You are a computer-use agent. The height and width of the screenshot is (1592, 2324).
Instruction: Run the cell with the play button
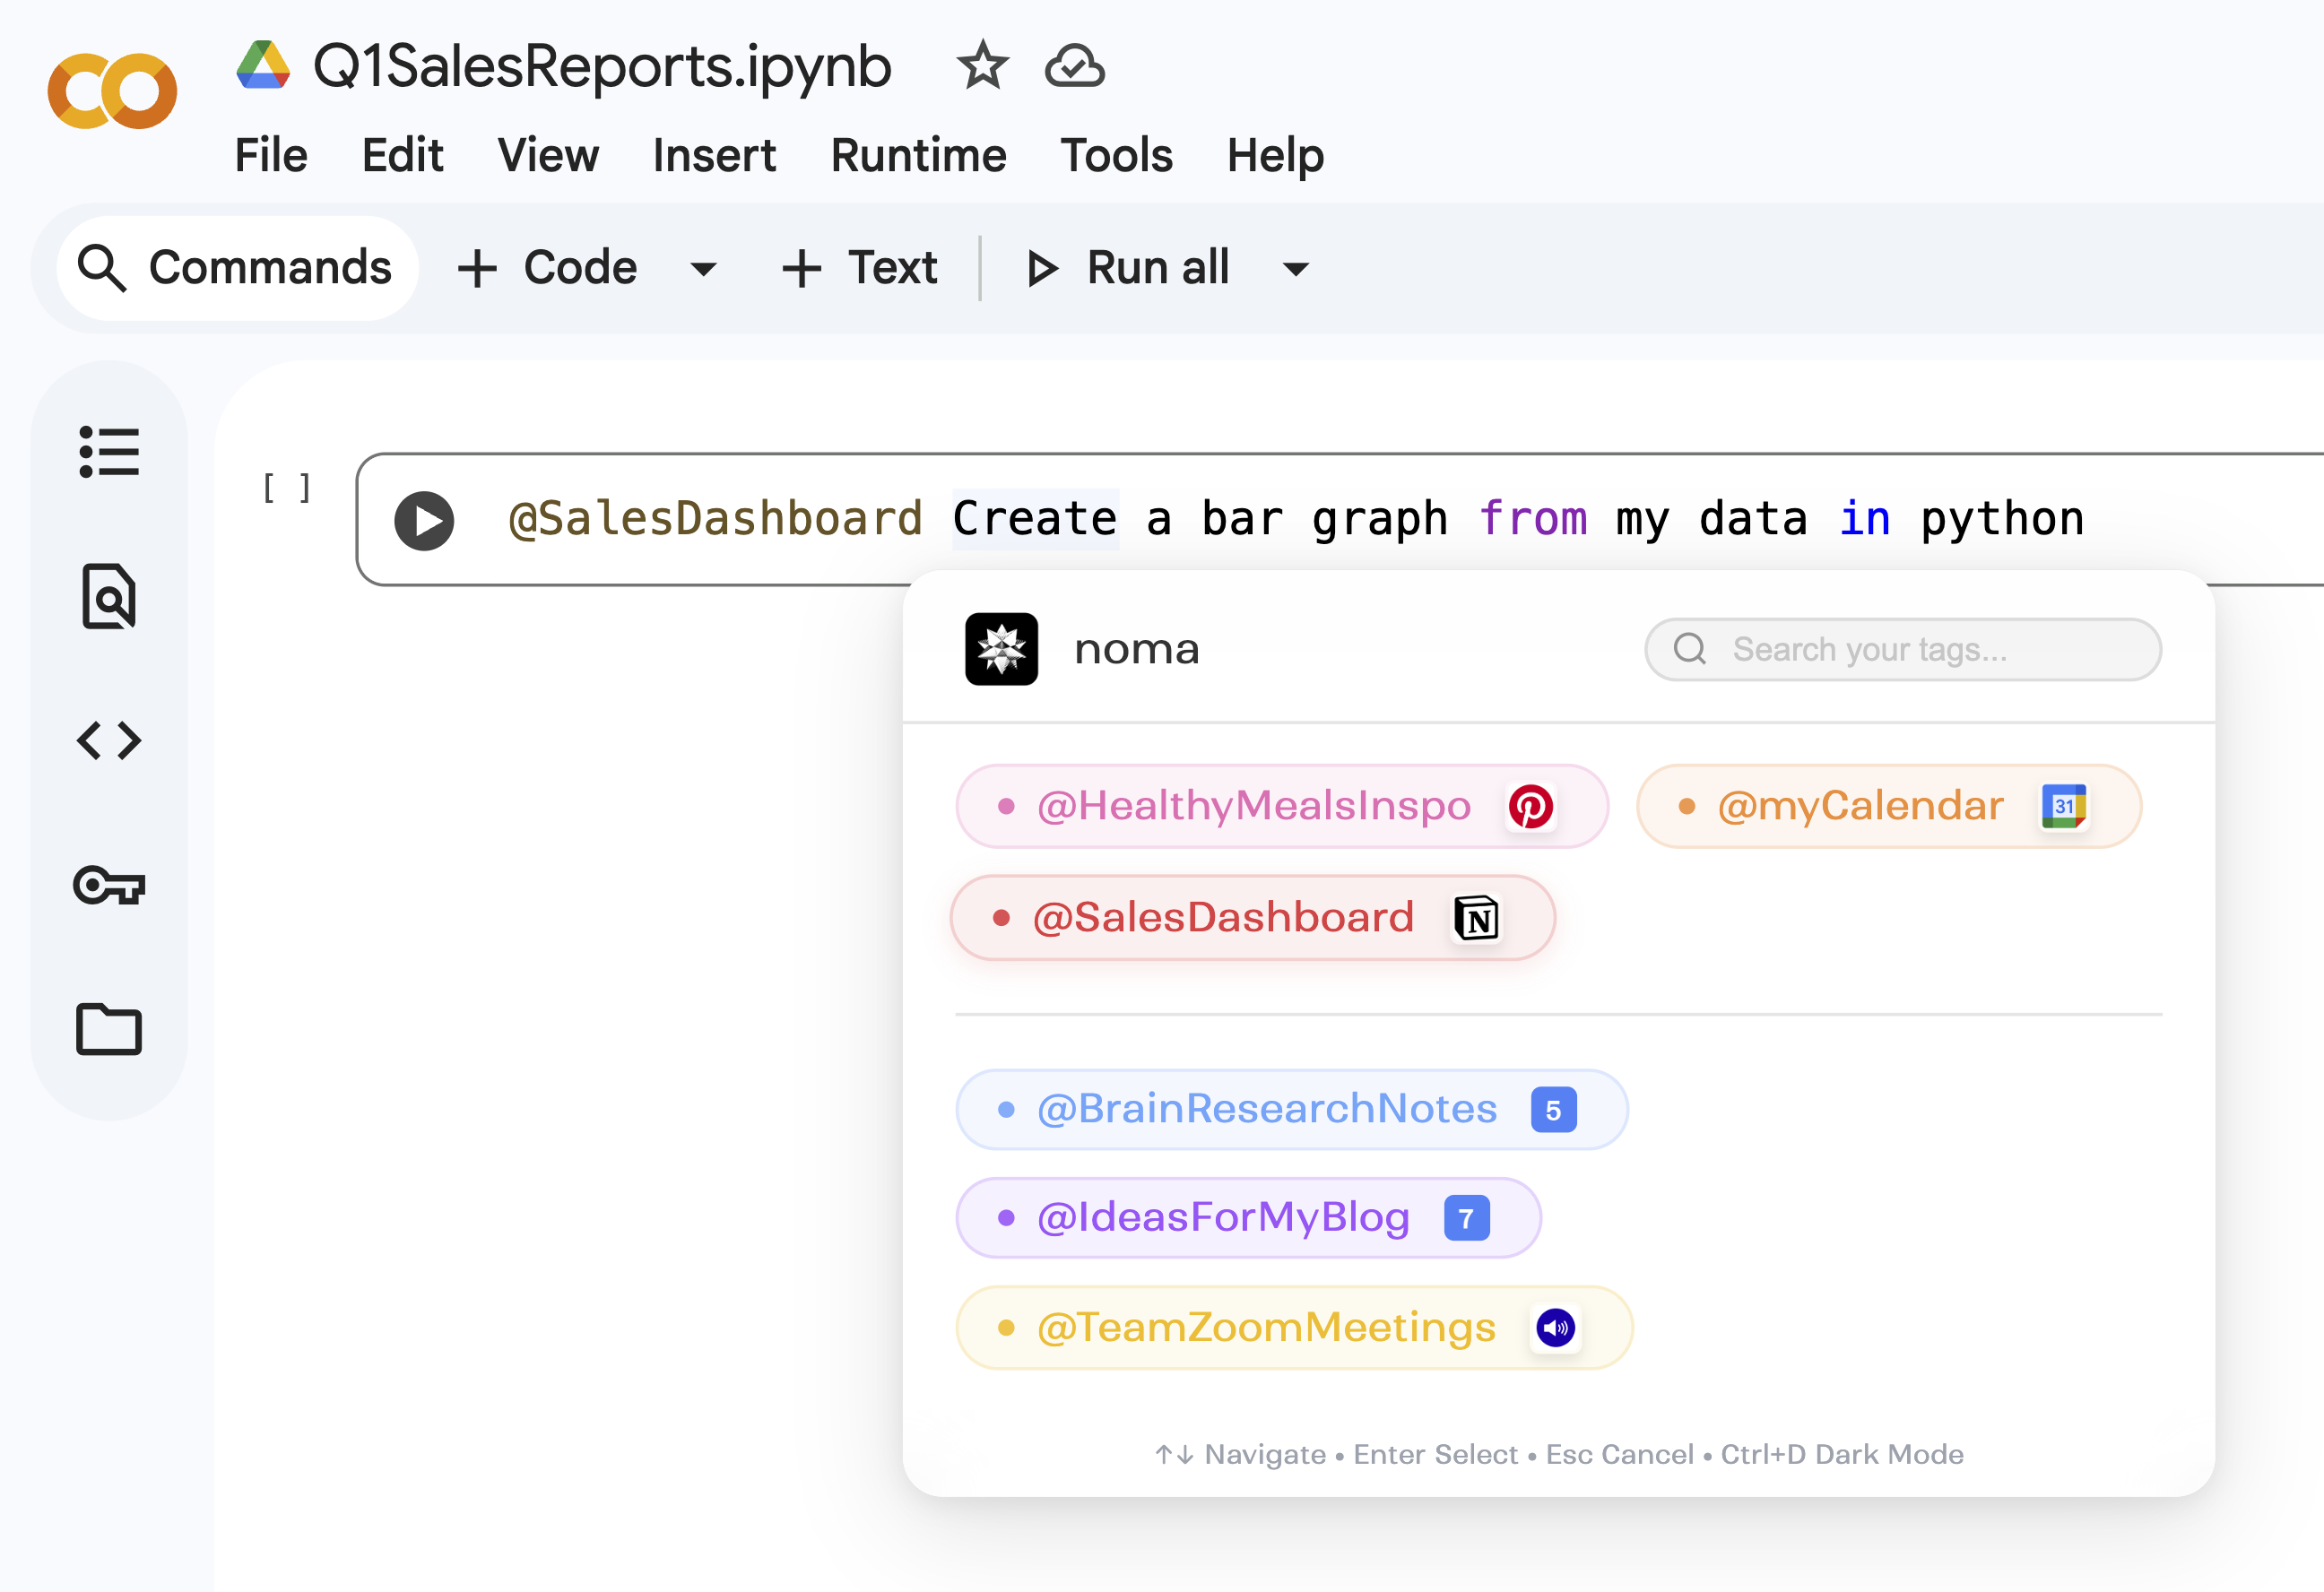tap(424, 520)
